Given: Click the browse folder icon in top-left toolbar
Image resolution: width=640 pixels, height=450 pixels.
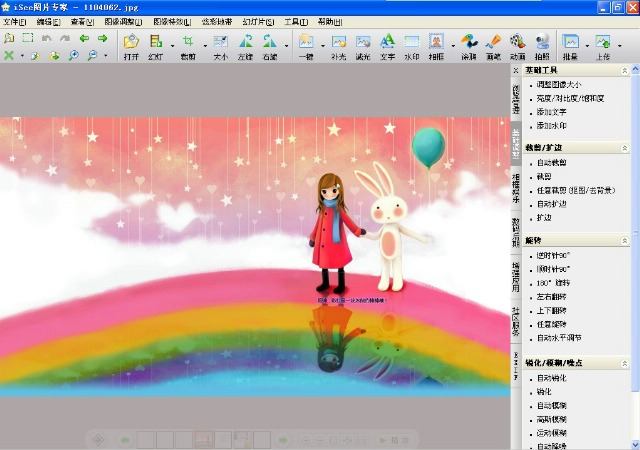Looking at the screenshot, I should (9, 38).
